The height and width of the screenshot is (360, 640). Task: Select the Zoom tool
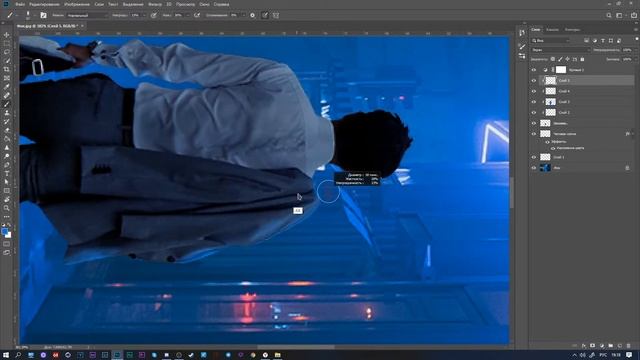click(7, 208)
